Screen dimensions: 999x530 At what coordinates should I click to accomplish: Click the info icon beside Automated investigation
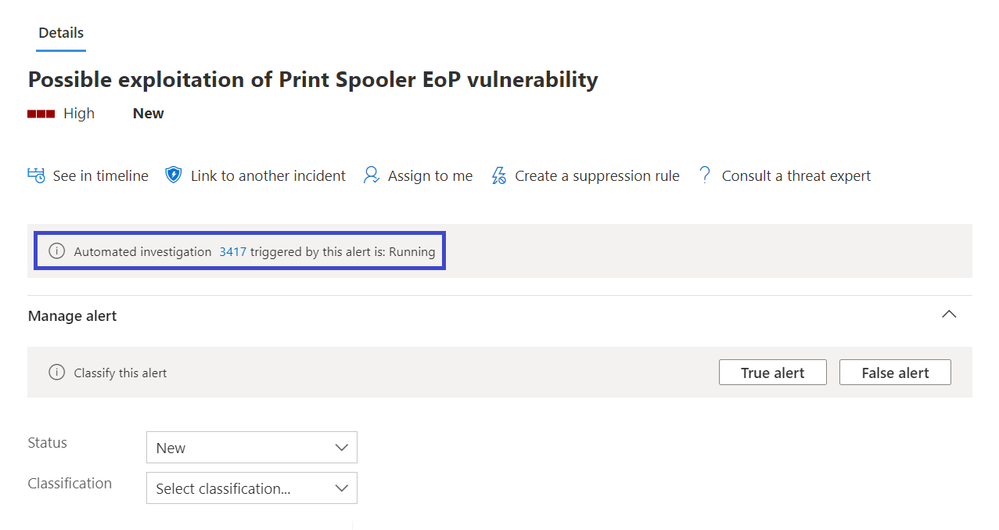point(57,251)
